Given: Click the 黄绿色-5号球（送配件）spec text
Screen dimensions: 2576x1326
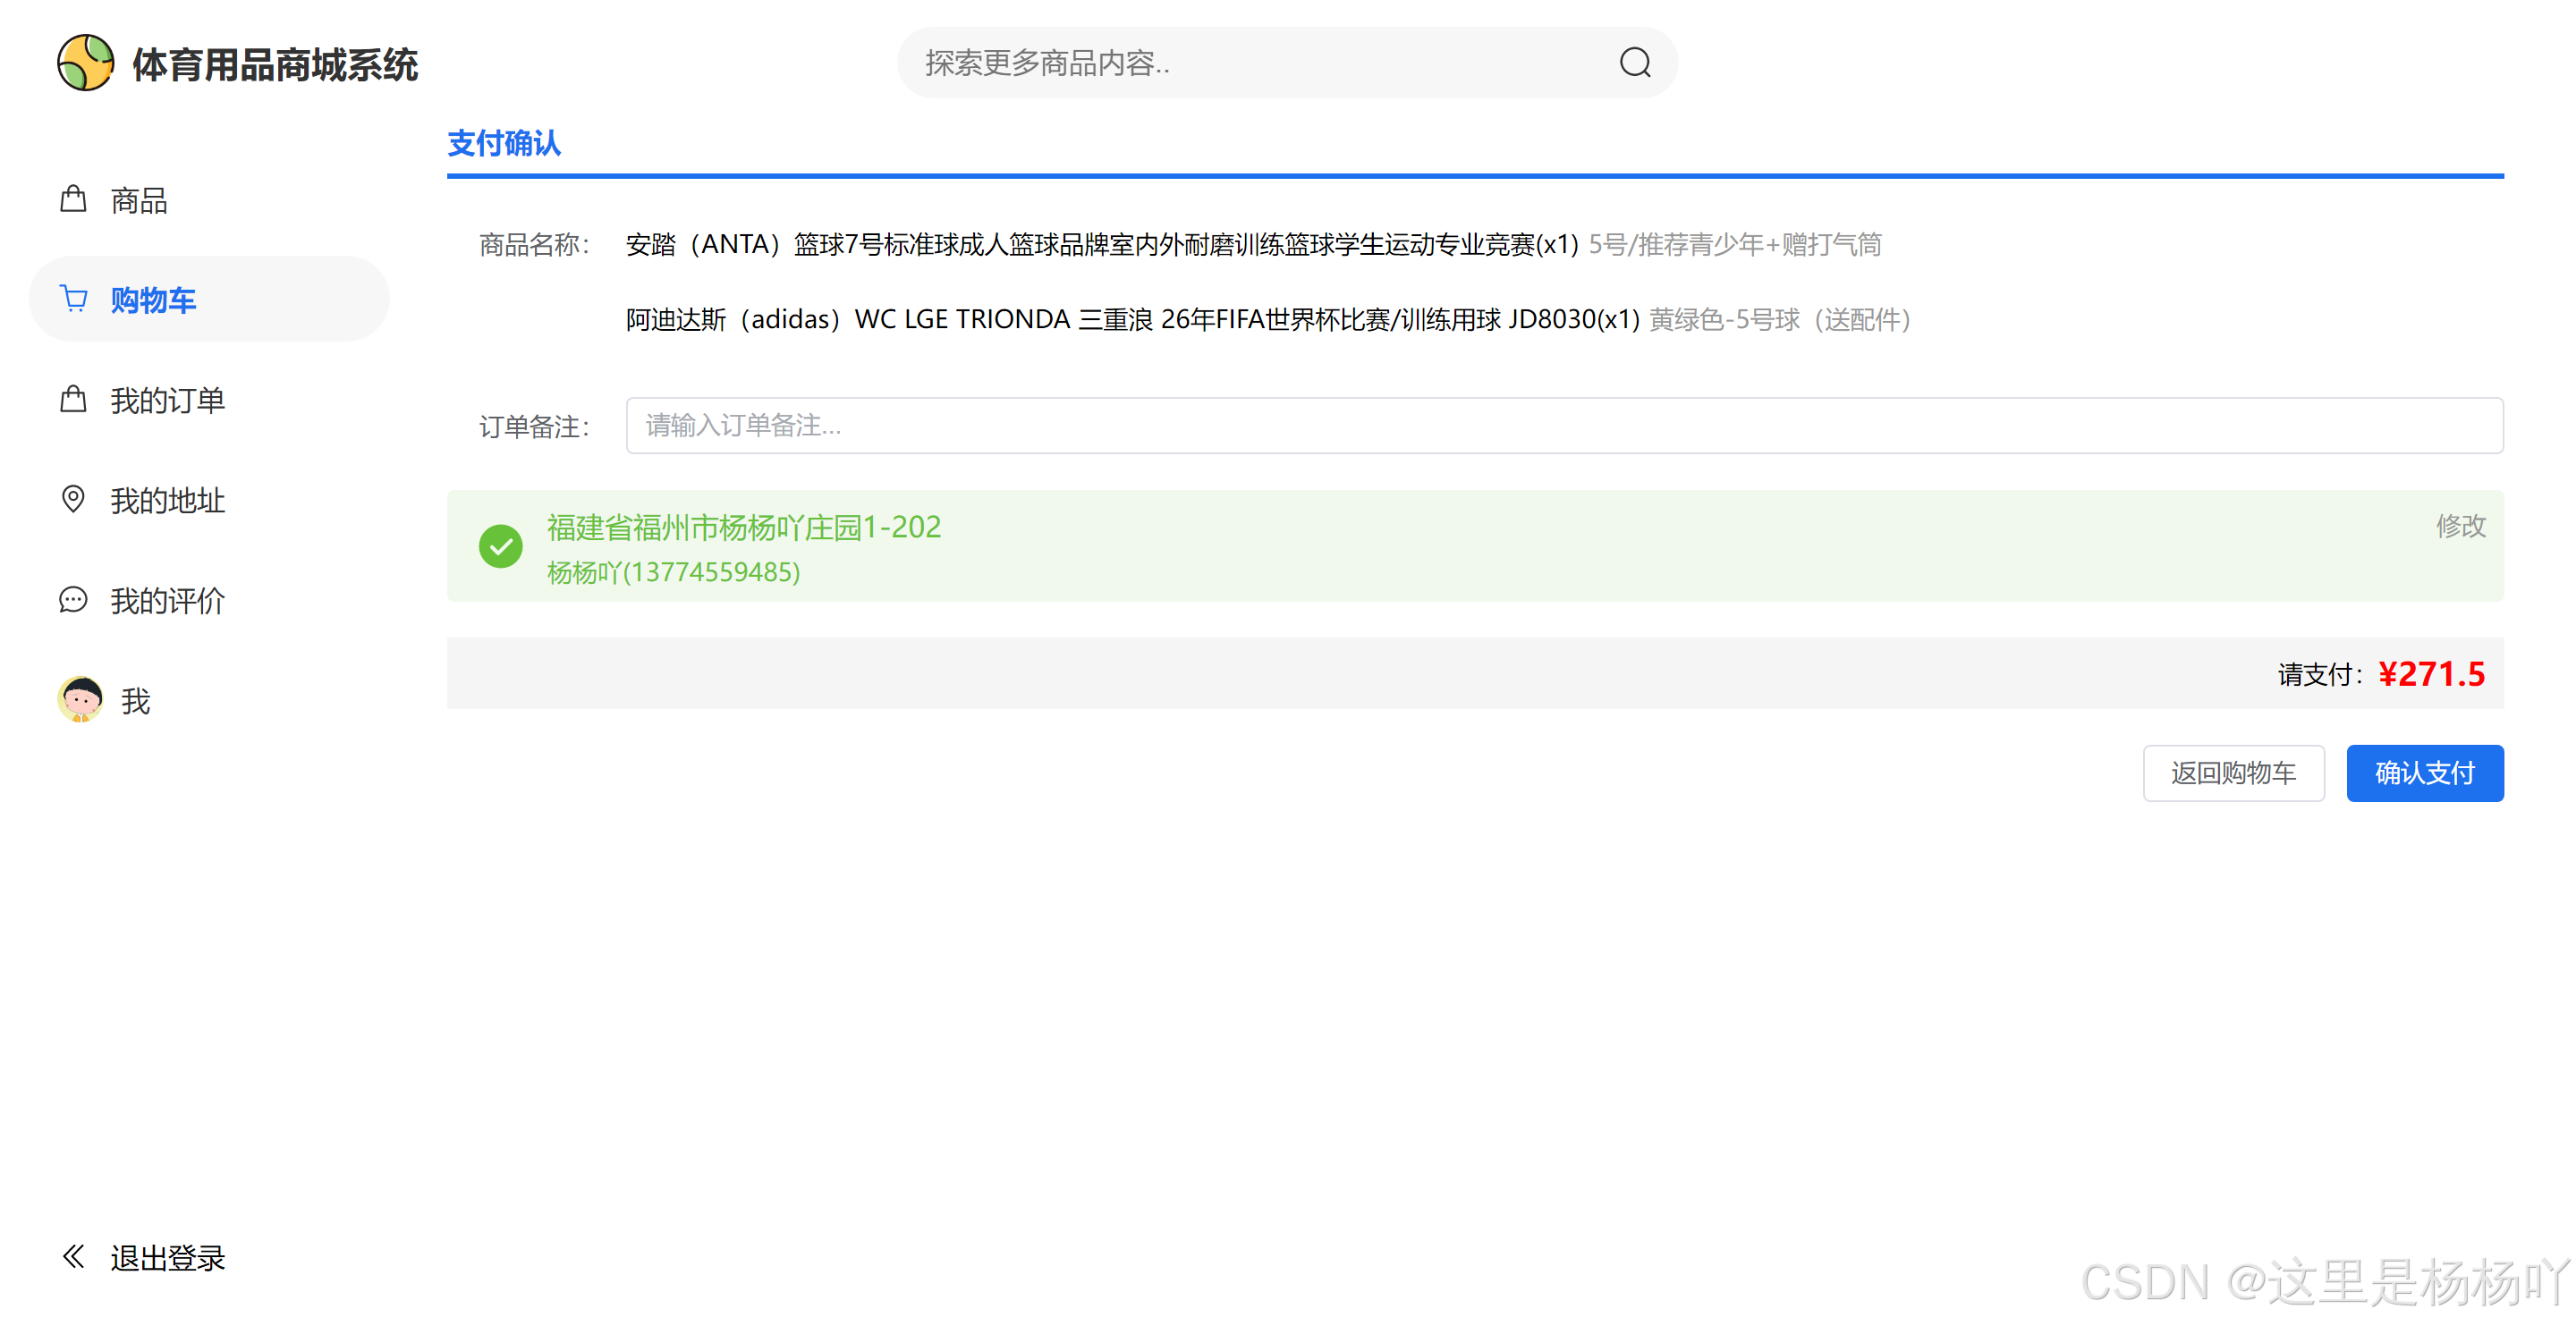Looking at the screenshot, I should point(1780,319).
